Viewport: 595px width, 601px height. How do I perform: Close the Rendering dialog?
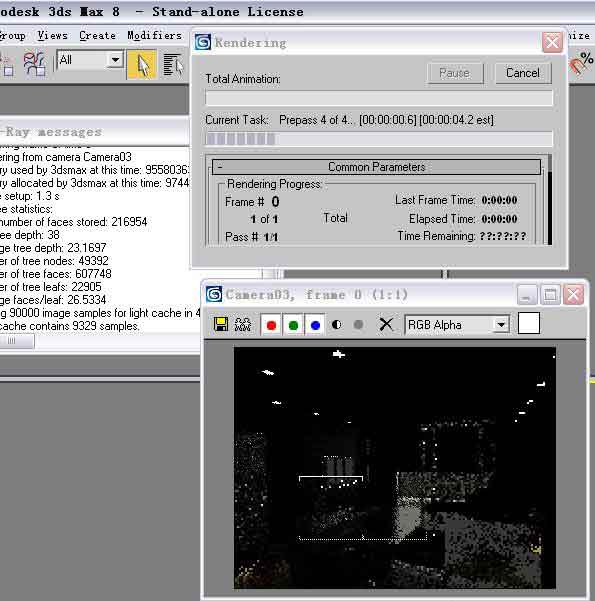(552, 42)
